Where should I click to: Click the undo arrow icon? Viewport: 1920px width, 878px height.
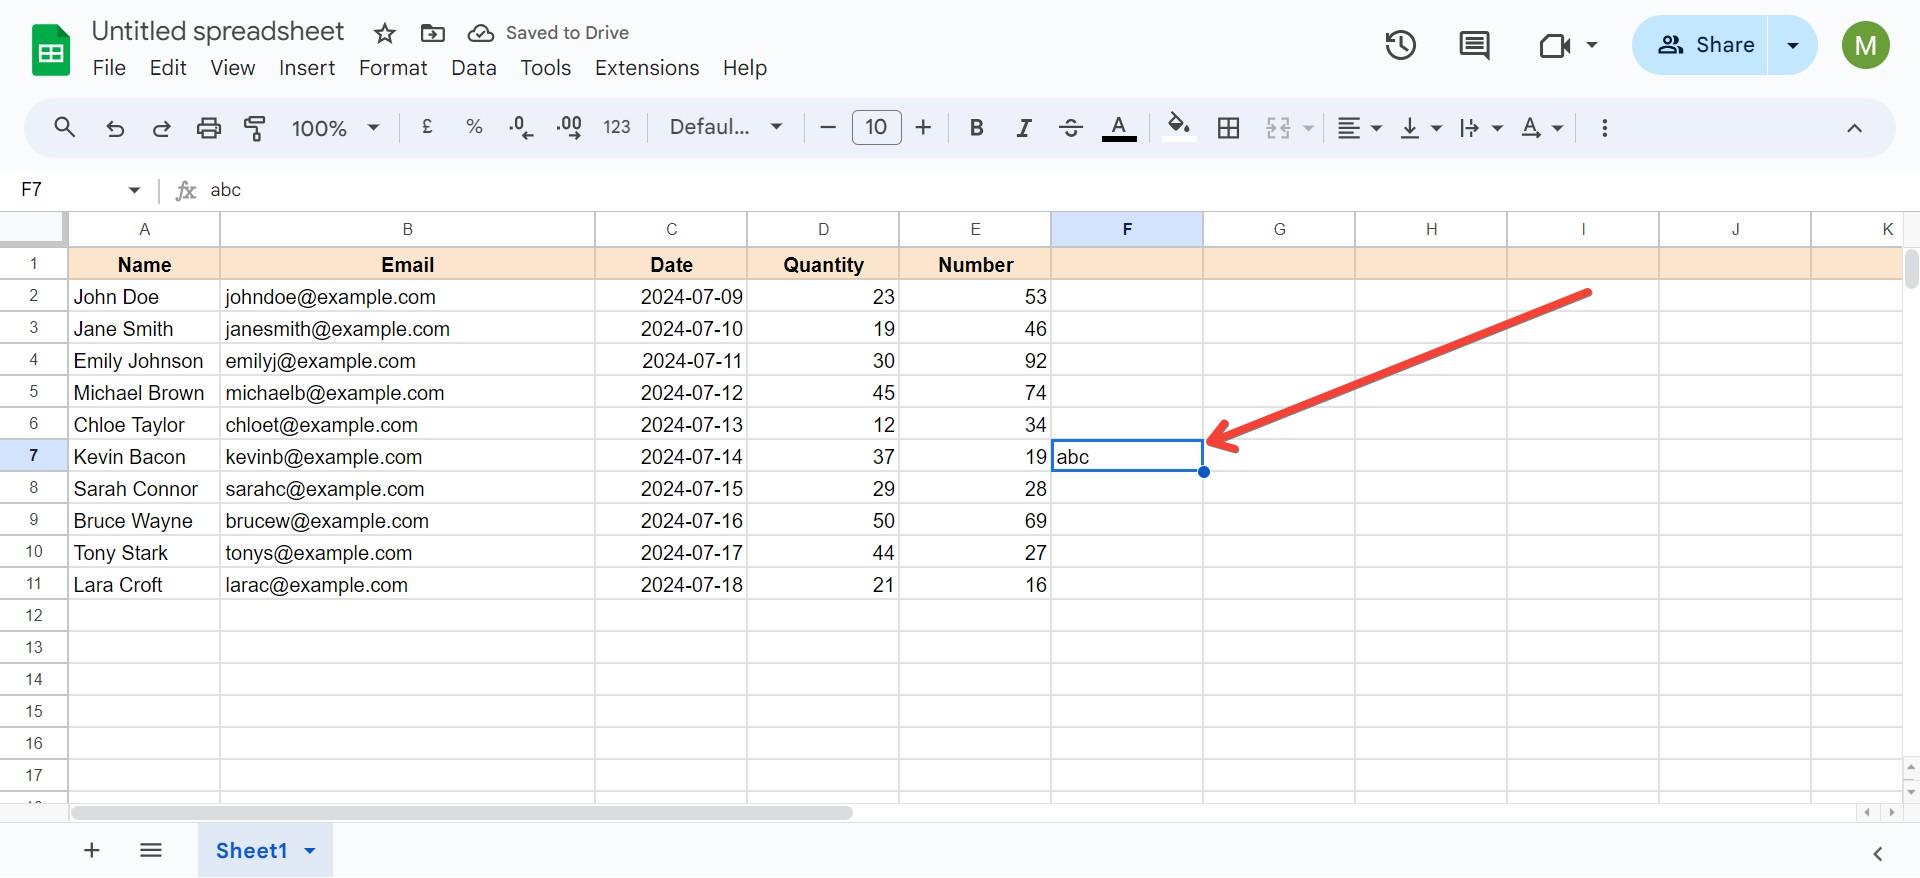tap(115, 128)
